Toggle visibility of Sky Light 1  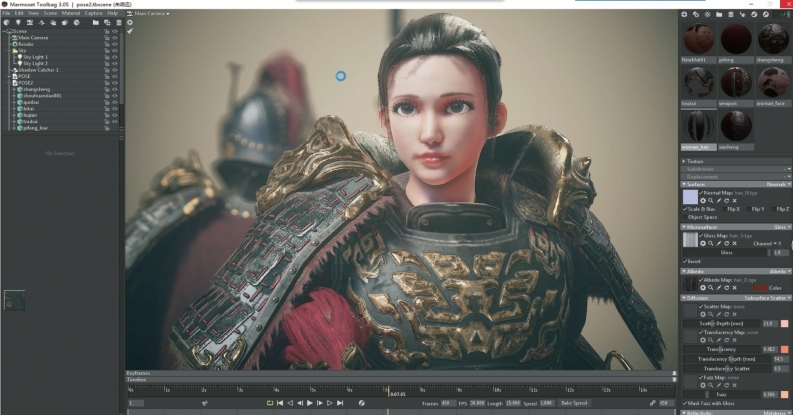[x=115, y=57]
